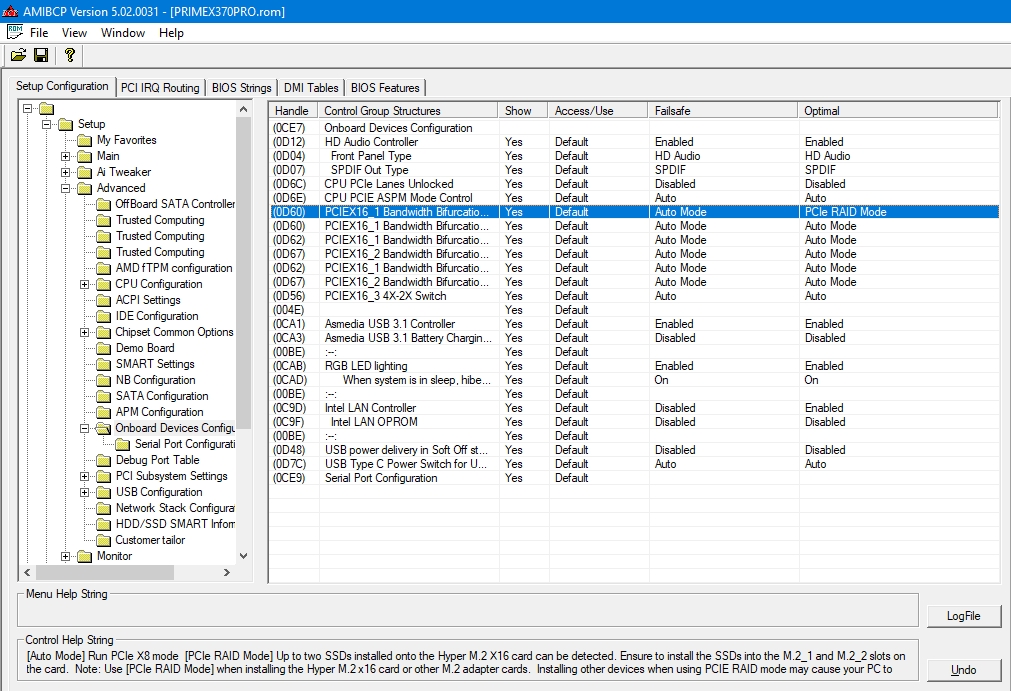Select the ACPI Settings folder icon
1011x691 pixels.
click(103, 300)
